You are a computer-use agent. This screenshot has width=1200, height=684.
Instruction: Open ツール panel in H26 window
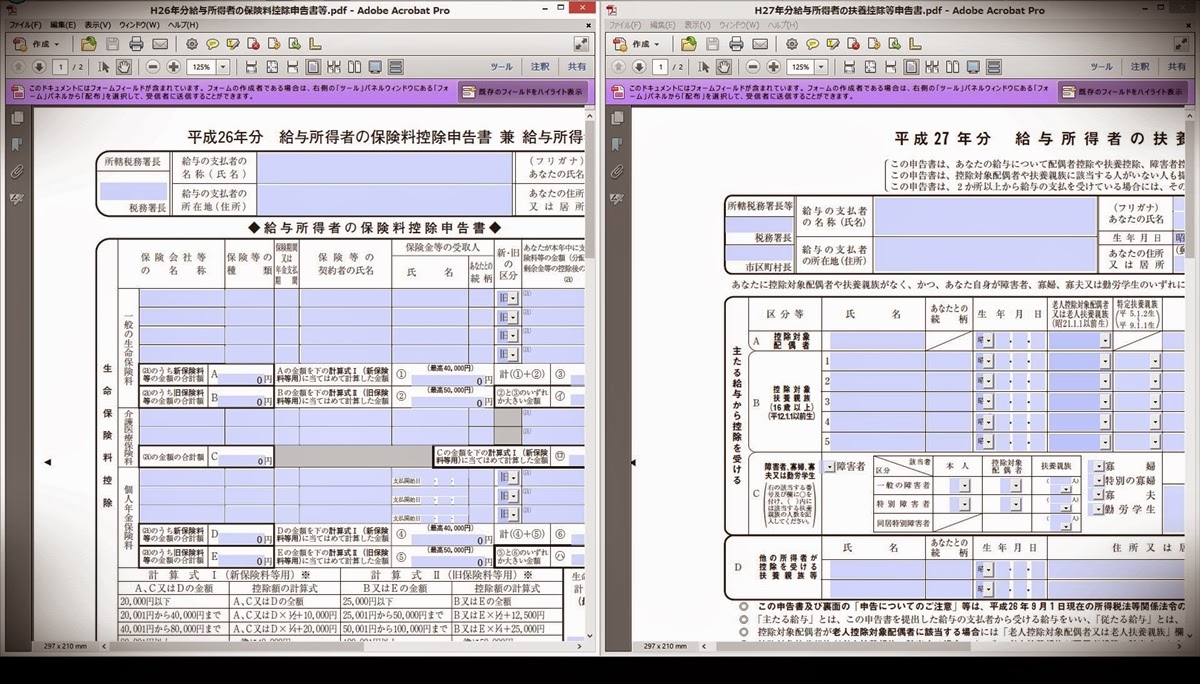[x=501, y=67]
